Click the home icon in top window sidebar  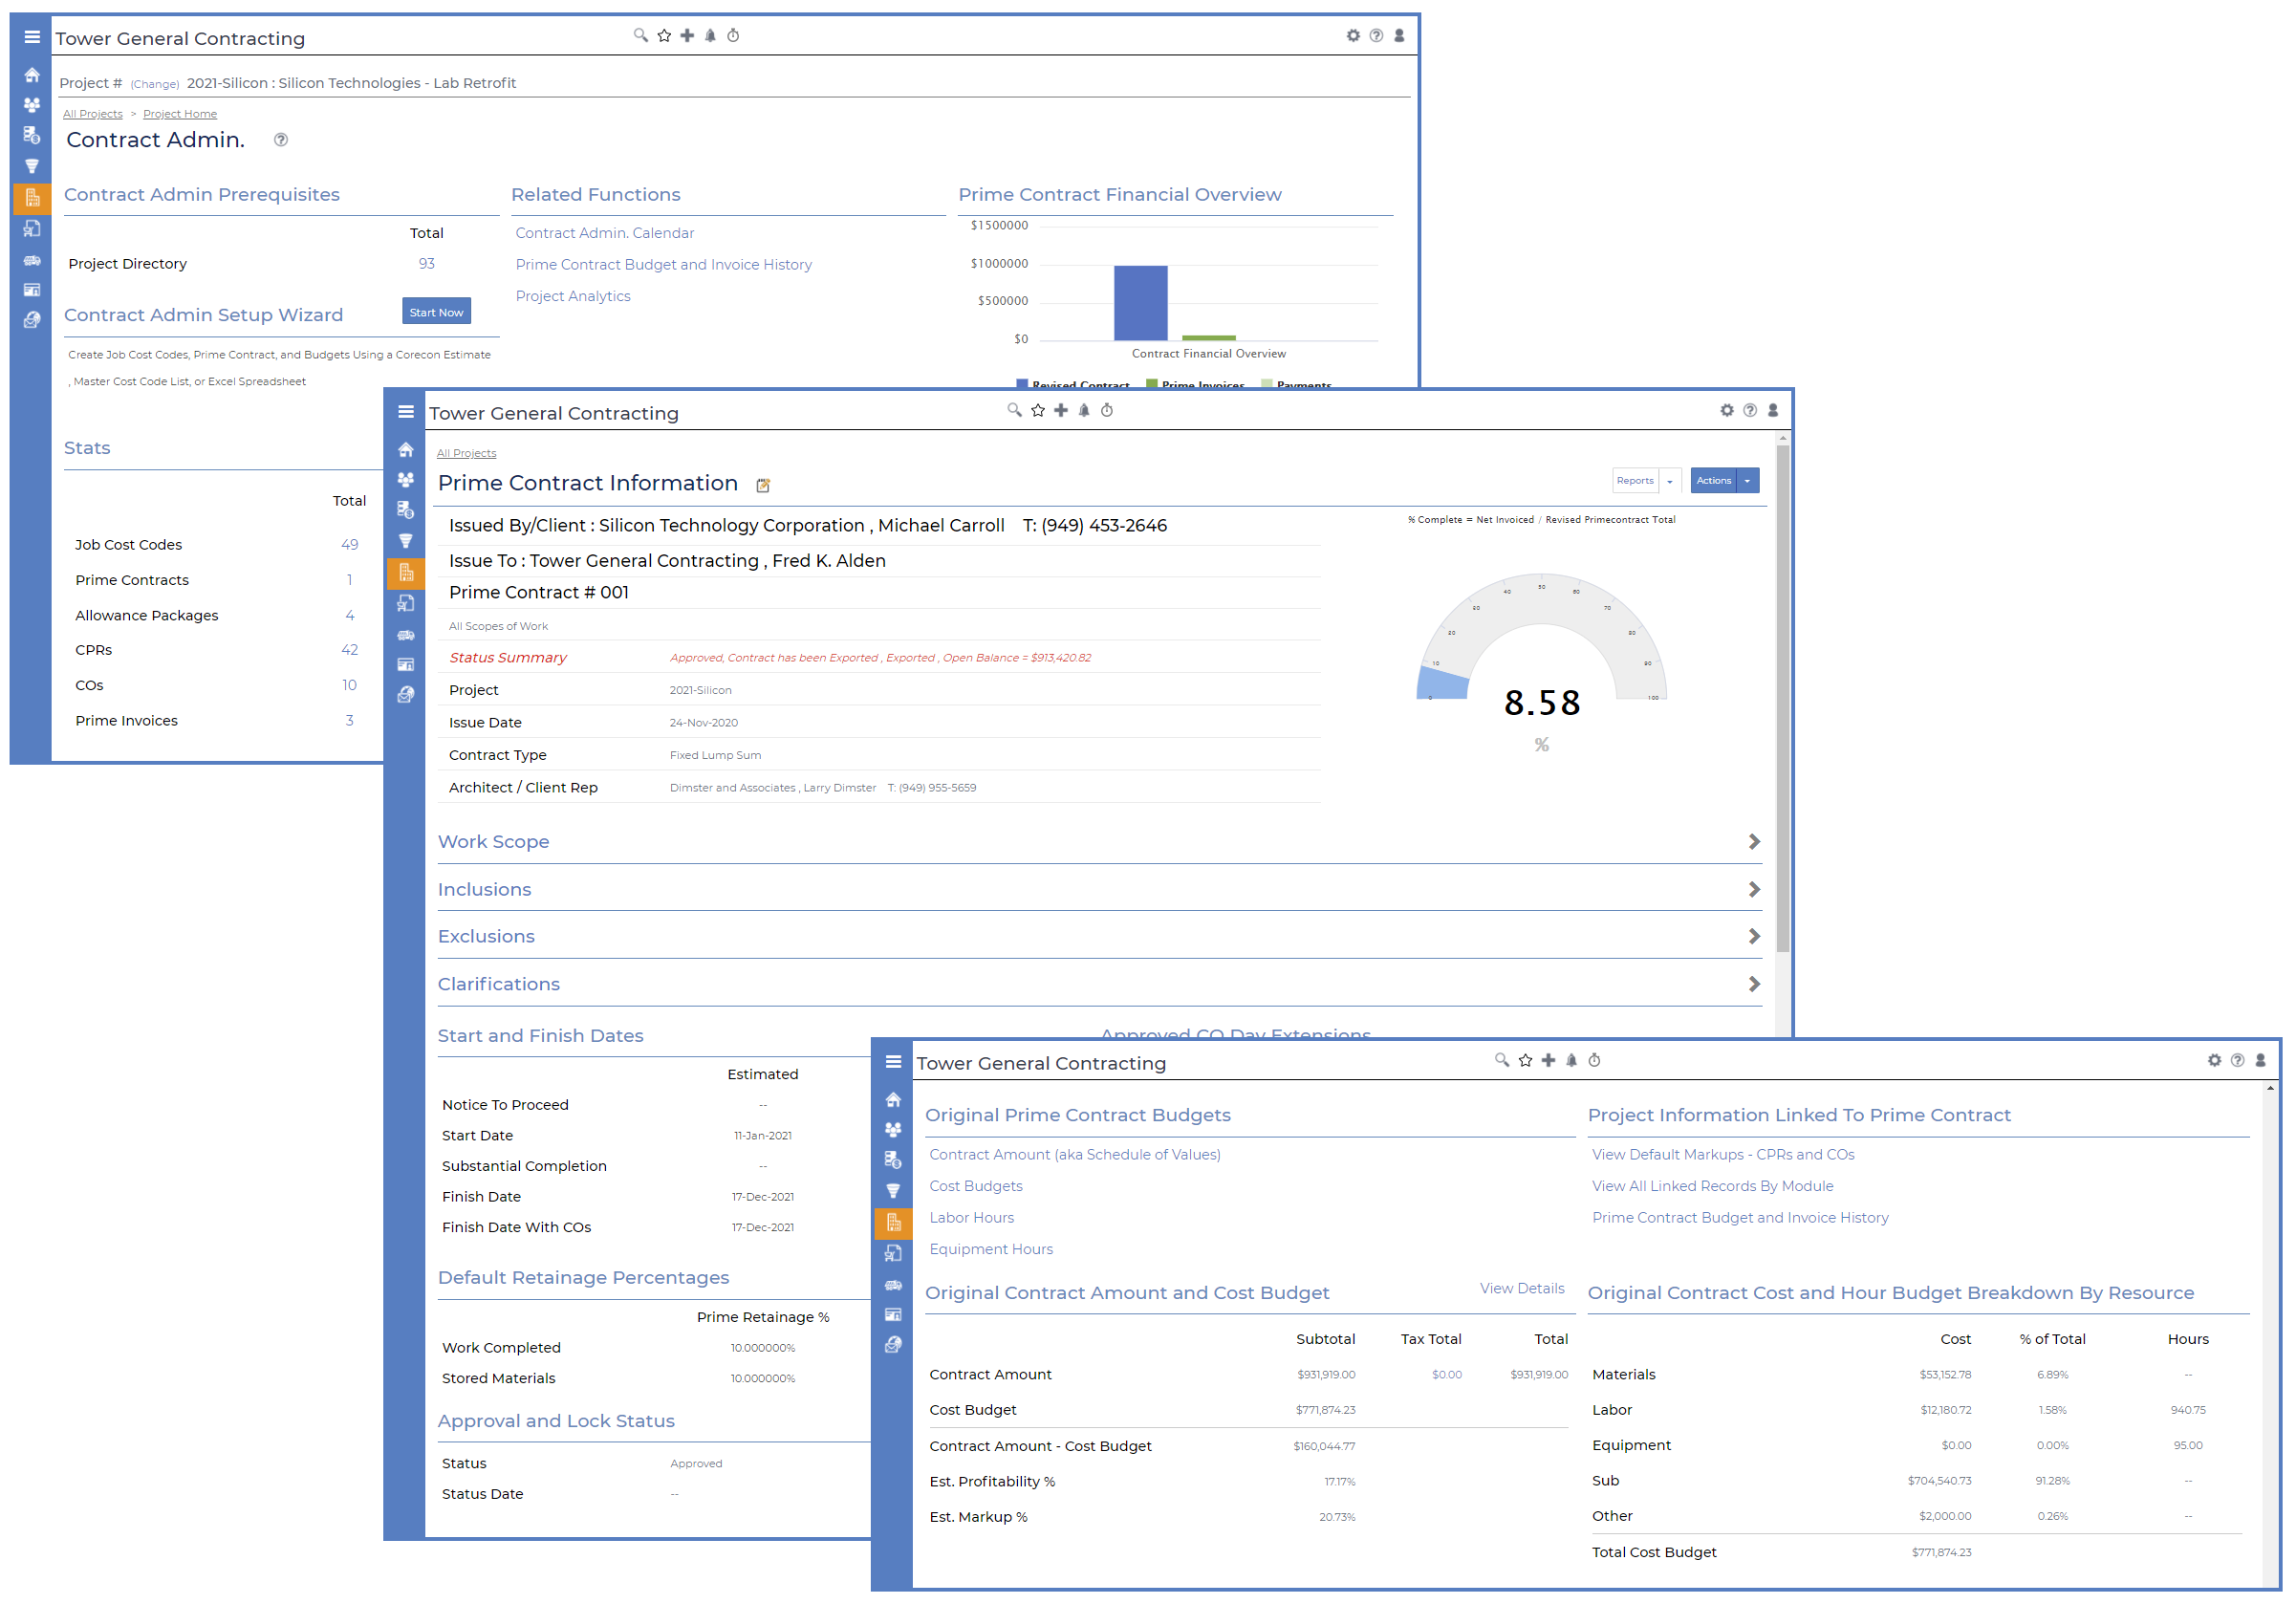coord(32,75)
